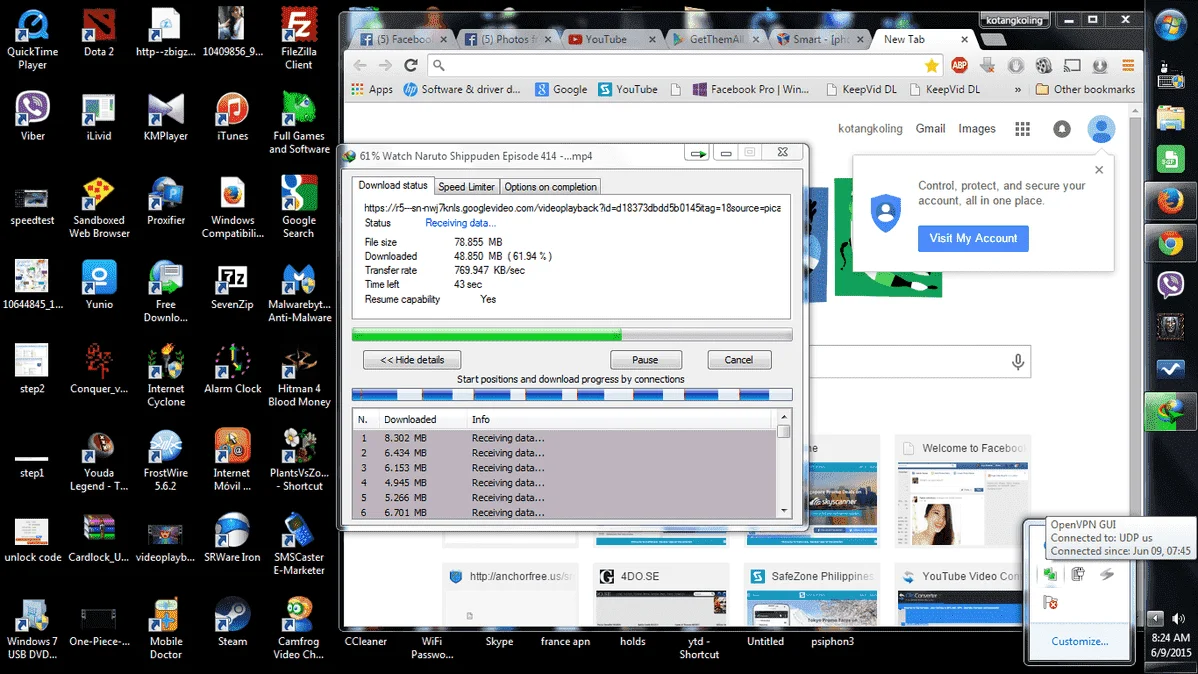The height and width of the screenshot is (674, 1198).
Task: Open QuickTime Player desktop icon
Action: (x=32, y=40)
